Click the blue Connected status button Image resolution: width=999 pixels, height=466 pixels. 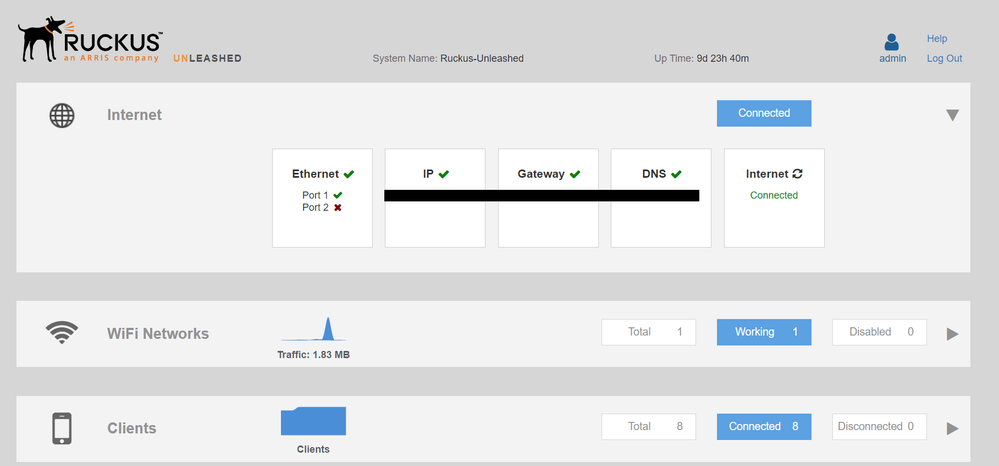764,113
